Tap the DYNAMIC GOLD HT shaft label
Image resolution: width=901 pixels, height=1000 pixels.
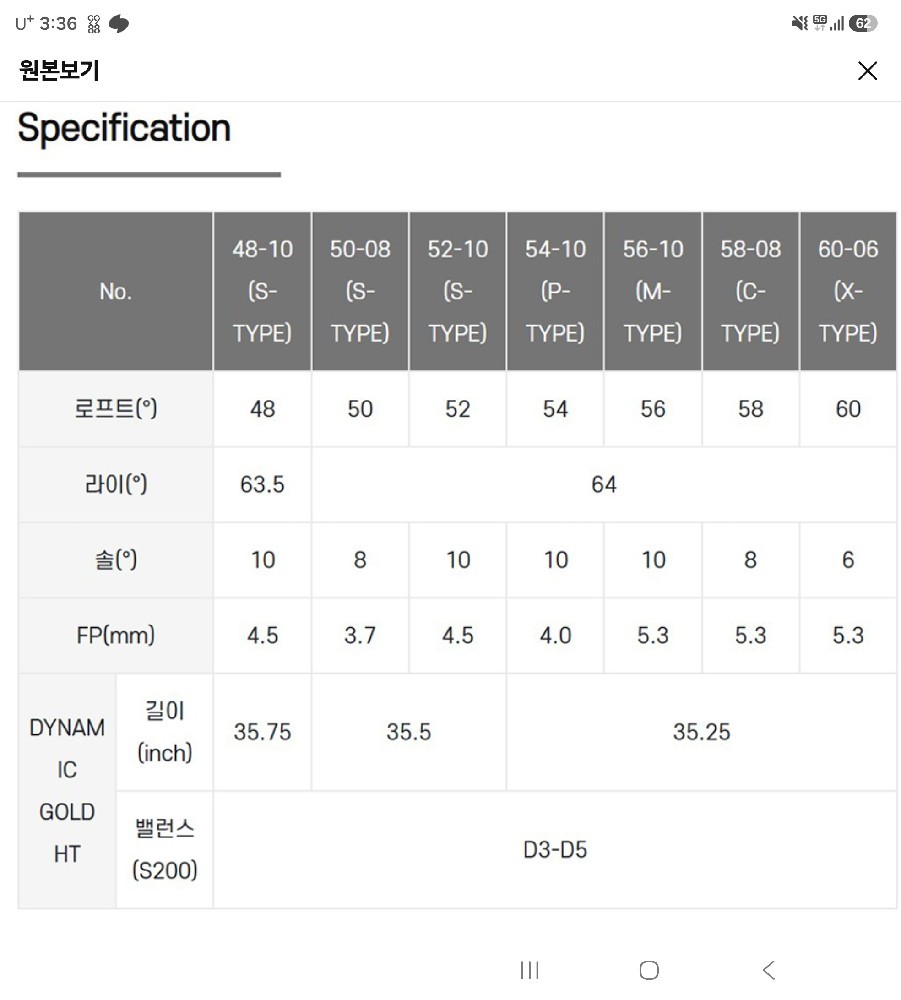pyautogui.click(x=67, y=791)
